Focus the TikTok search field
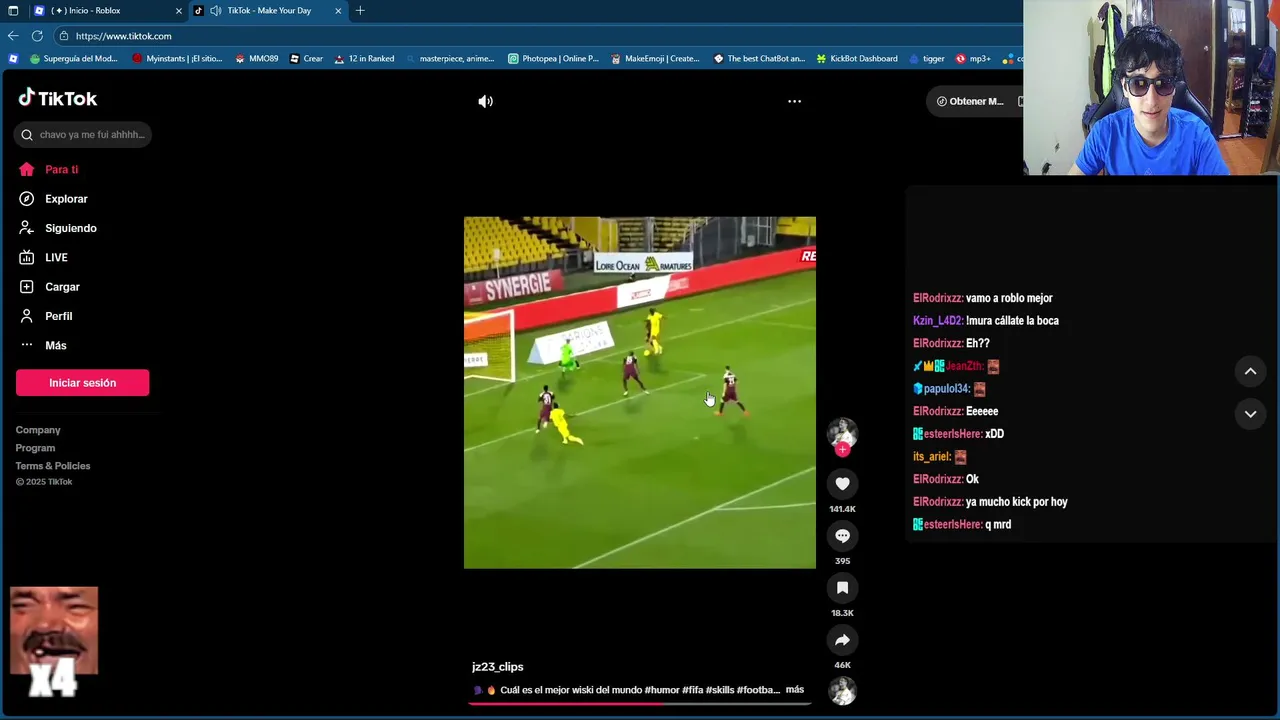The image size is (1280, 720). [83, 135]
